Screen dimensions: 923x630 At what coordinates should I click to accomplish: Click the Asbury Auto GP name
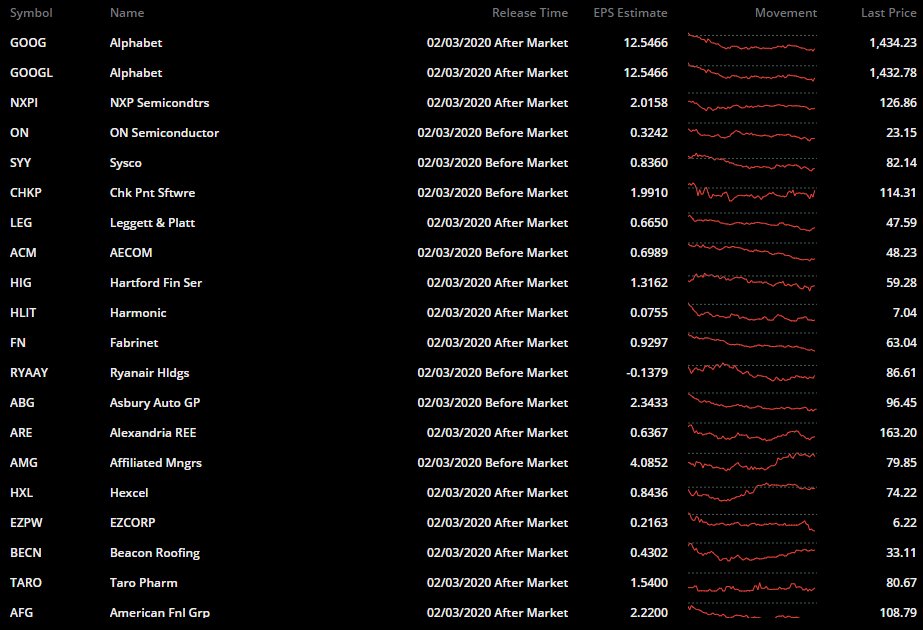155,403
